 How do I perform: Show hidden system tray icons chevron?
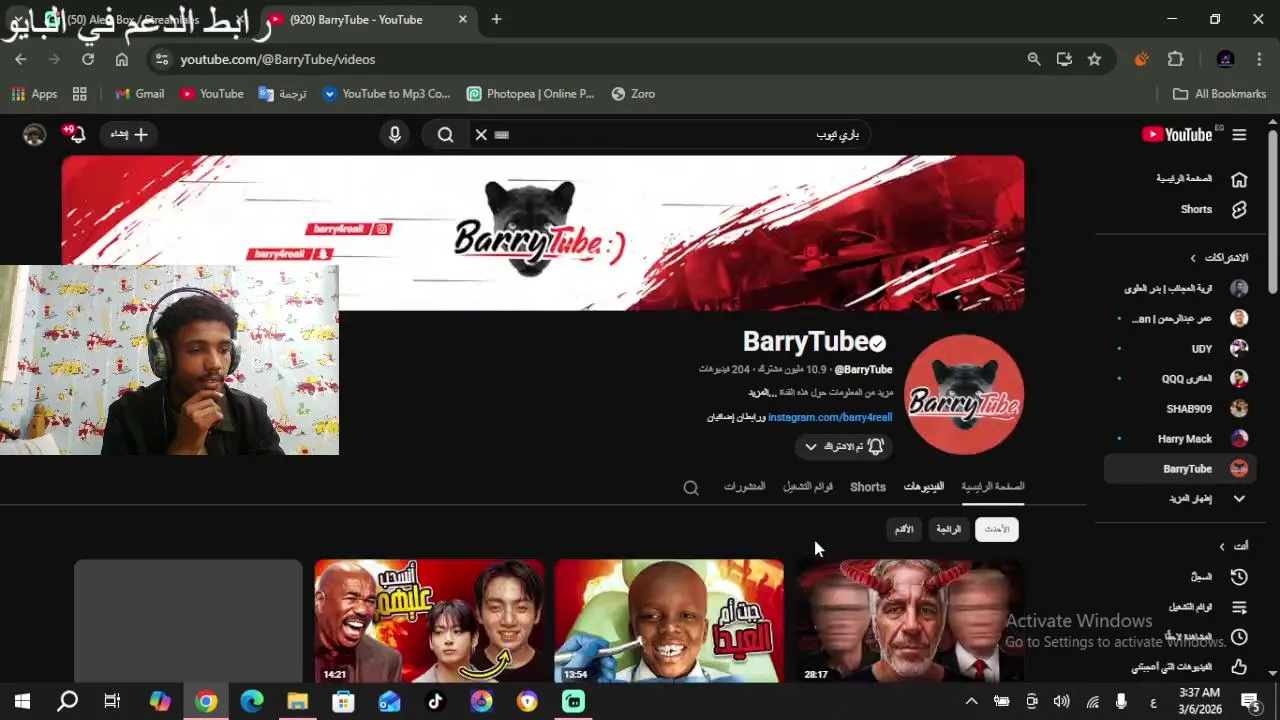tap(971, 701)
